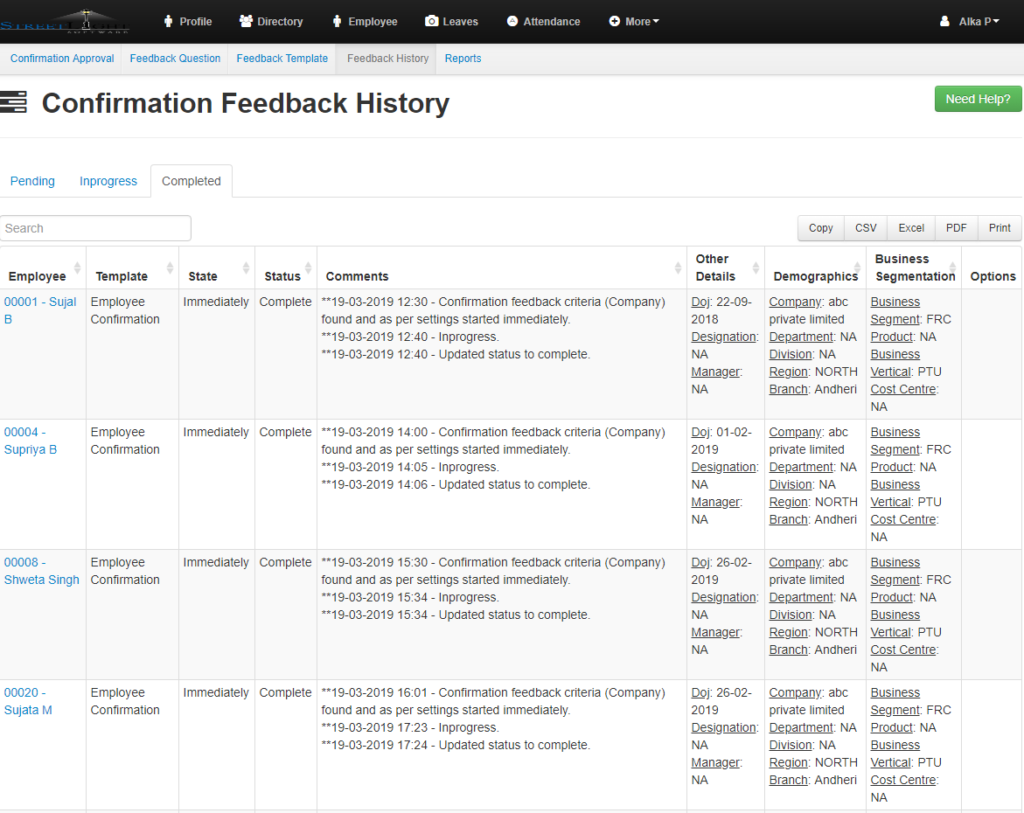Open employee link 00020 - Sujata M

(x=27, y=701)
